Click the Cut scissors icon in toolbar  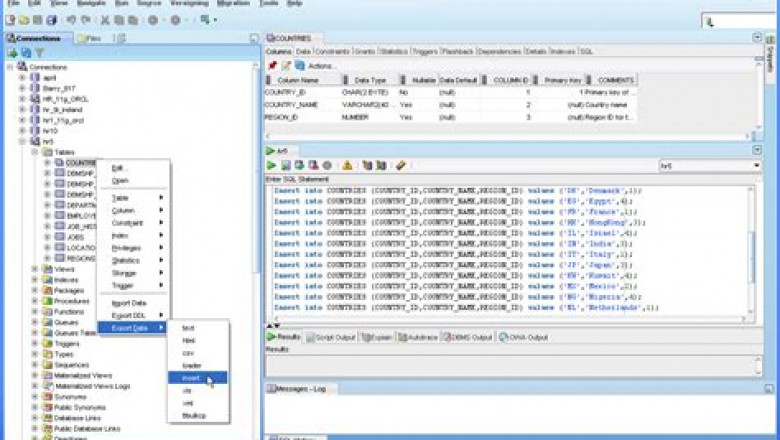click(x=103, y=19)
